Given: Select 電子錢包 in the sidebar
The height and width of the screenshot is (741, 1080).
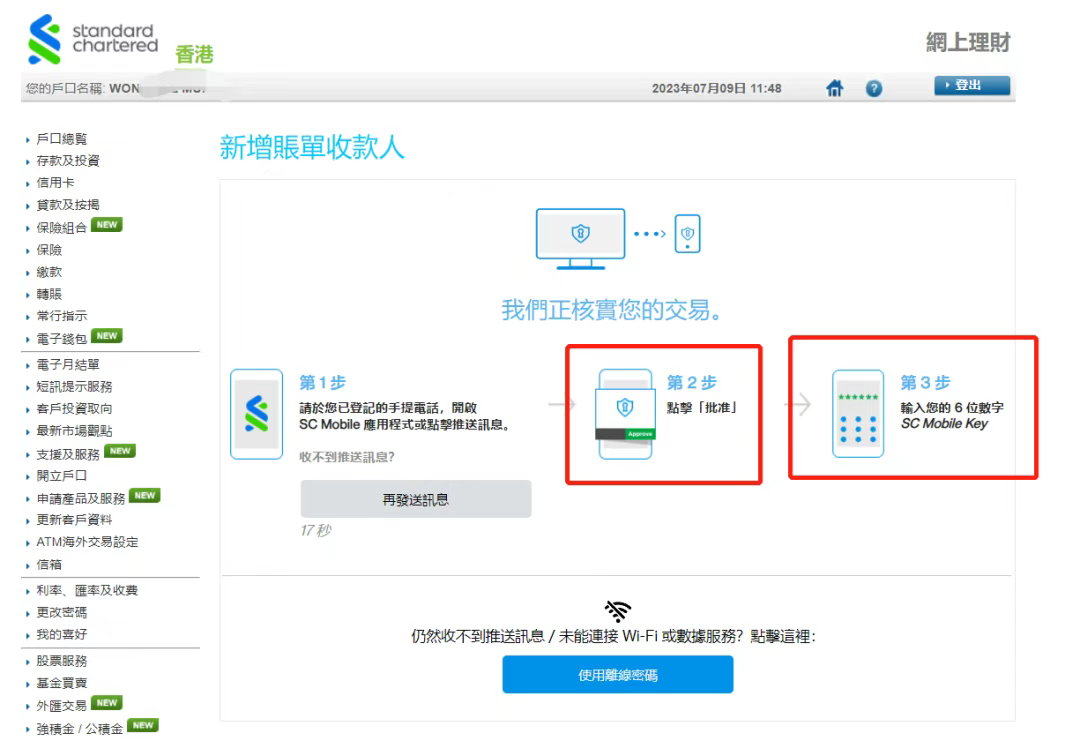Looking at the screenshot, I should (61, 338).
